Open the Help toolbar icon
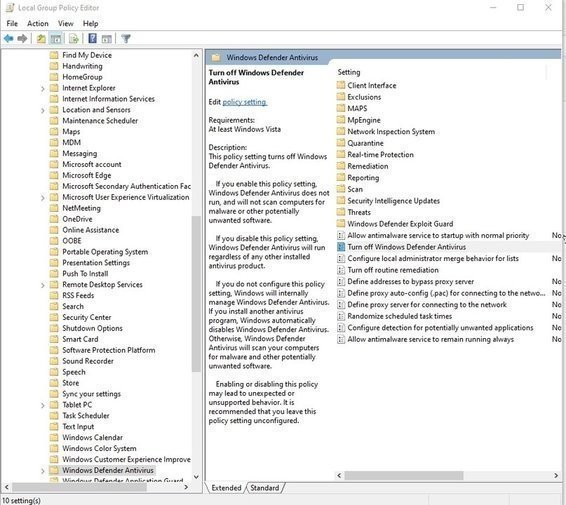Image resolution: width=566 pixels, height=505 pixels. (92, 38)
